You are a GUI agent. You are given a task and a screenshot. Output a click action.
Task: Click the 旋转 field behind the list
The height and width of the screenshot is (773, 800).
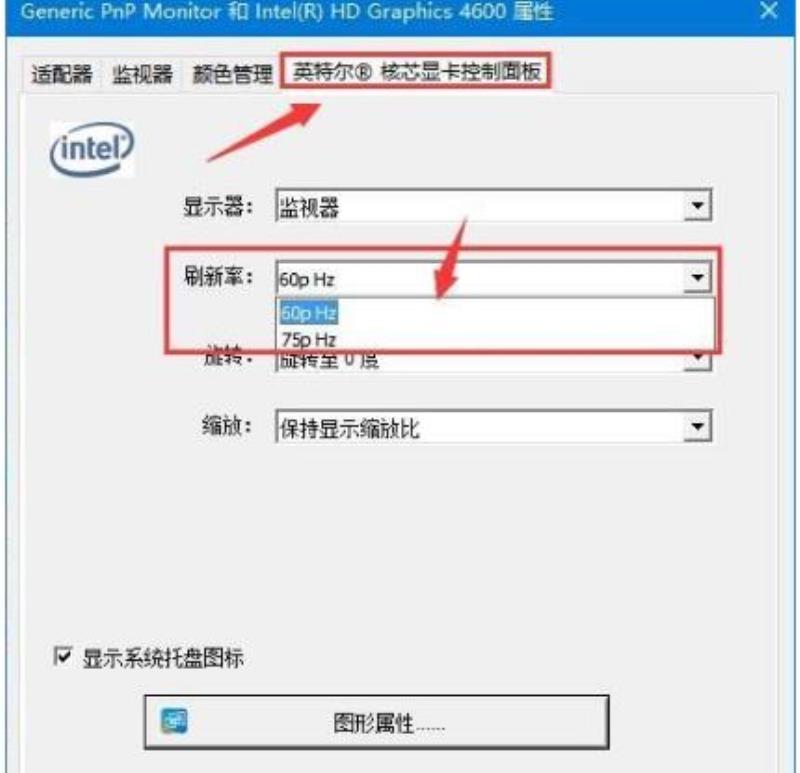coord(493,361)
